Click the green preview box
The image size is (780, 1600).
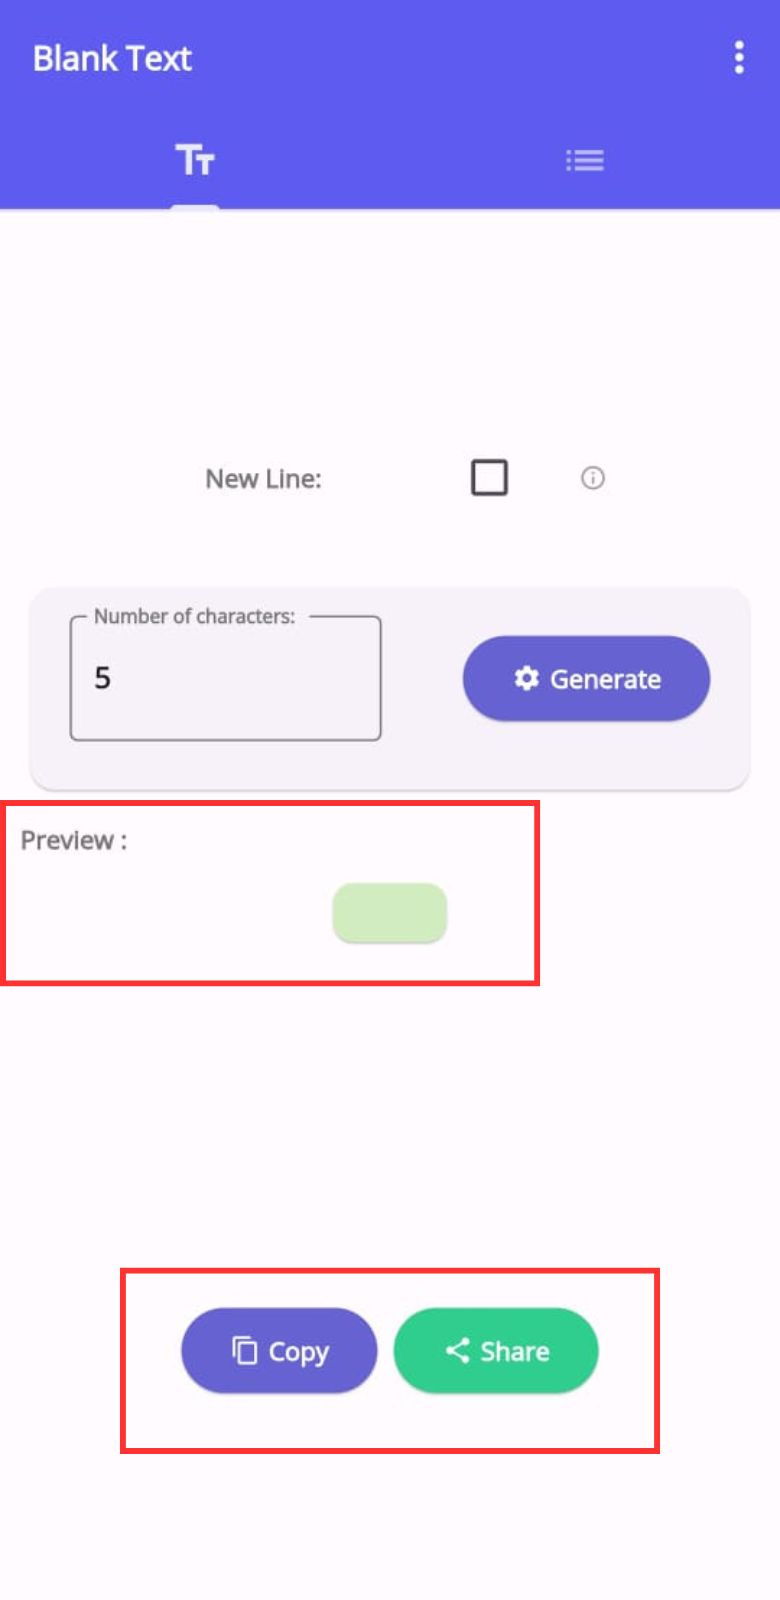coord(389,912)
